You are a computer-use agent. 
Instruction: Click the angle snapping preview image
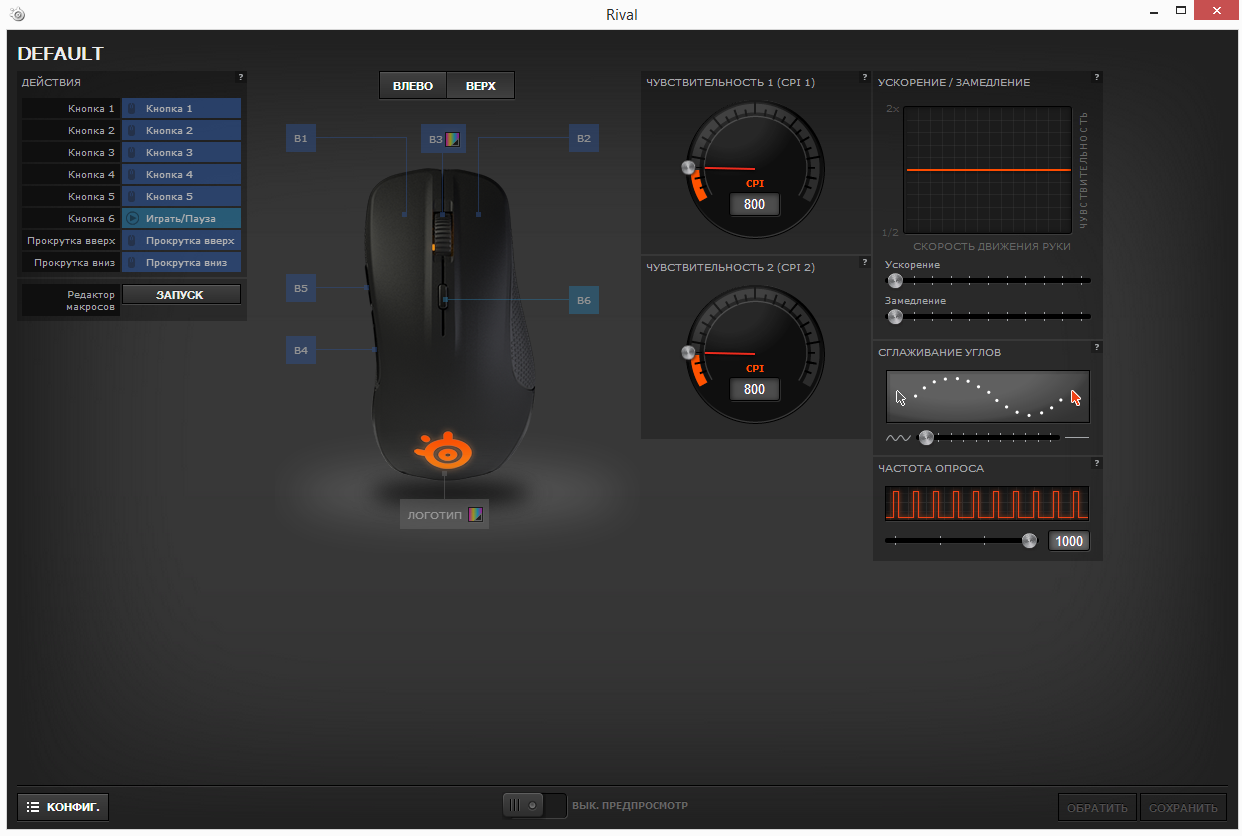pos(988,397)
